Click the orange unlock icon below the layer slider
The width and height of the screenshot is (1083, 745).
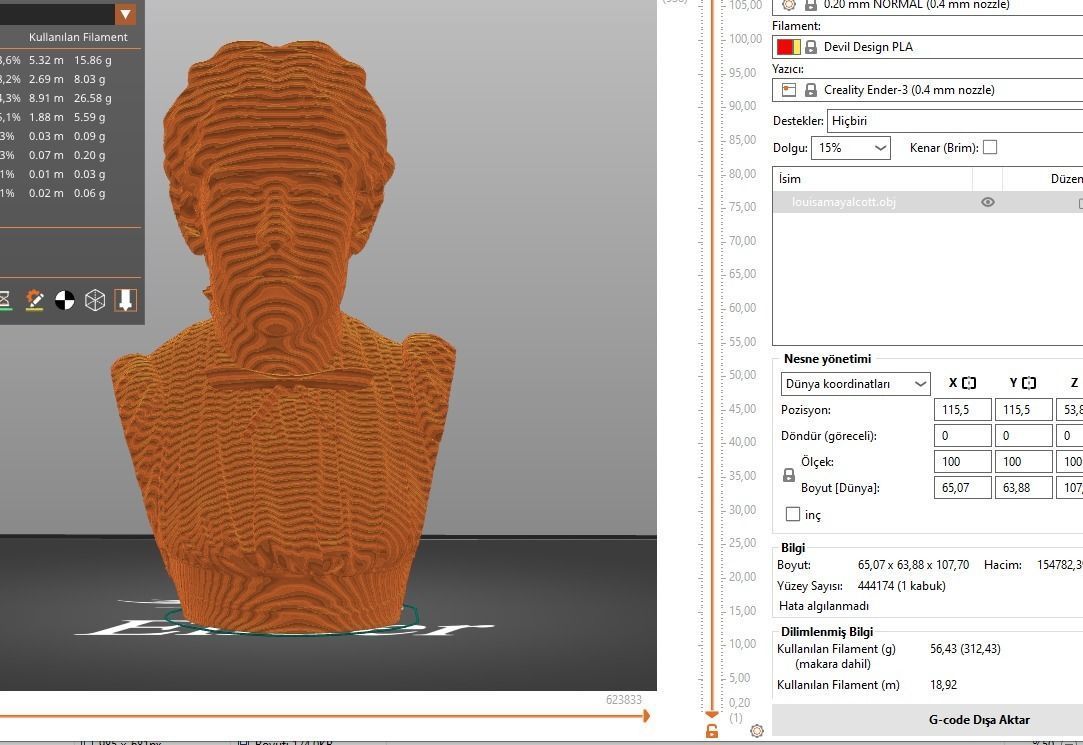pyautogui.click(x=712, y=731)
